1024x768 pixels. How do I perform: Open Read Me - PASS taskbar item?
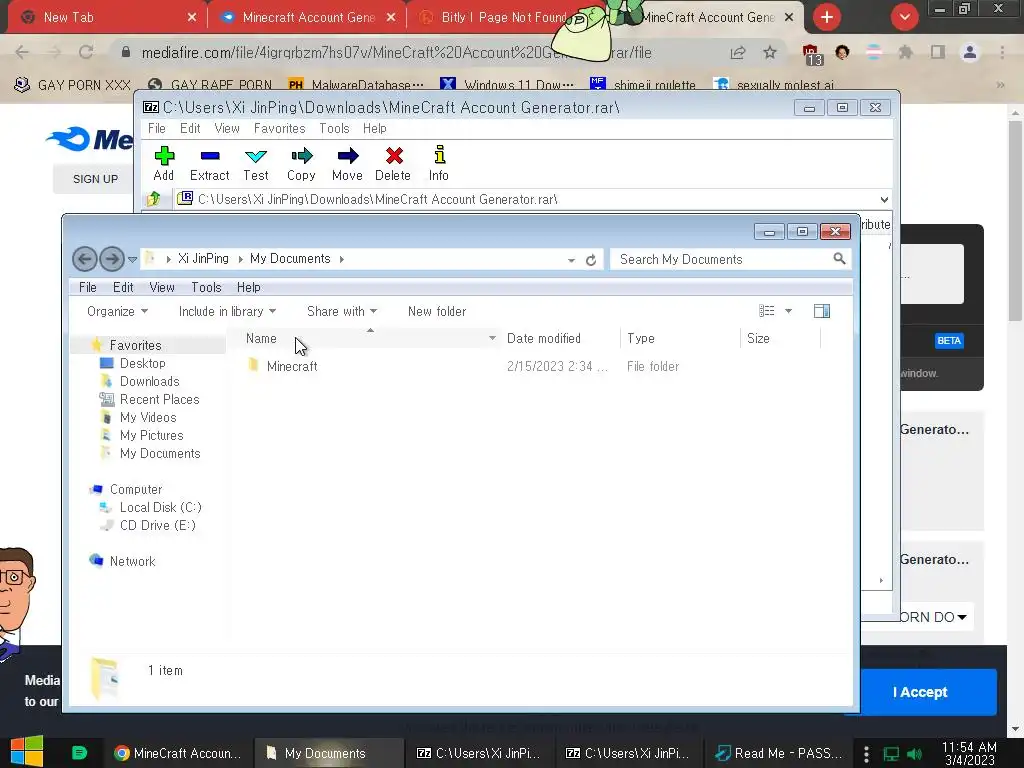pyautogui.click(x=780, y=753)
